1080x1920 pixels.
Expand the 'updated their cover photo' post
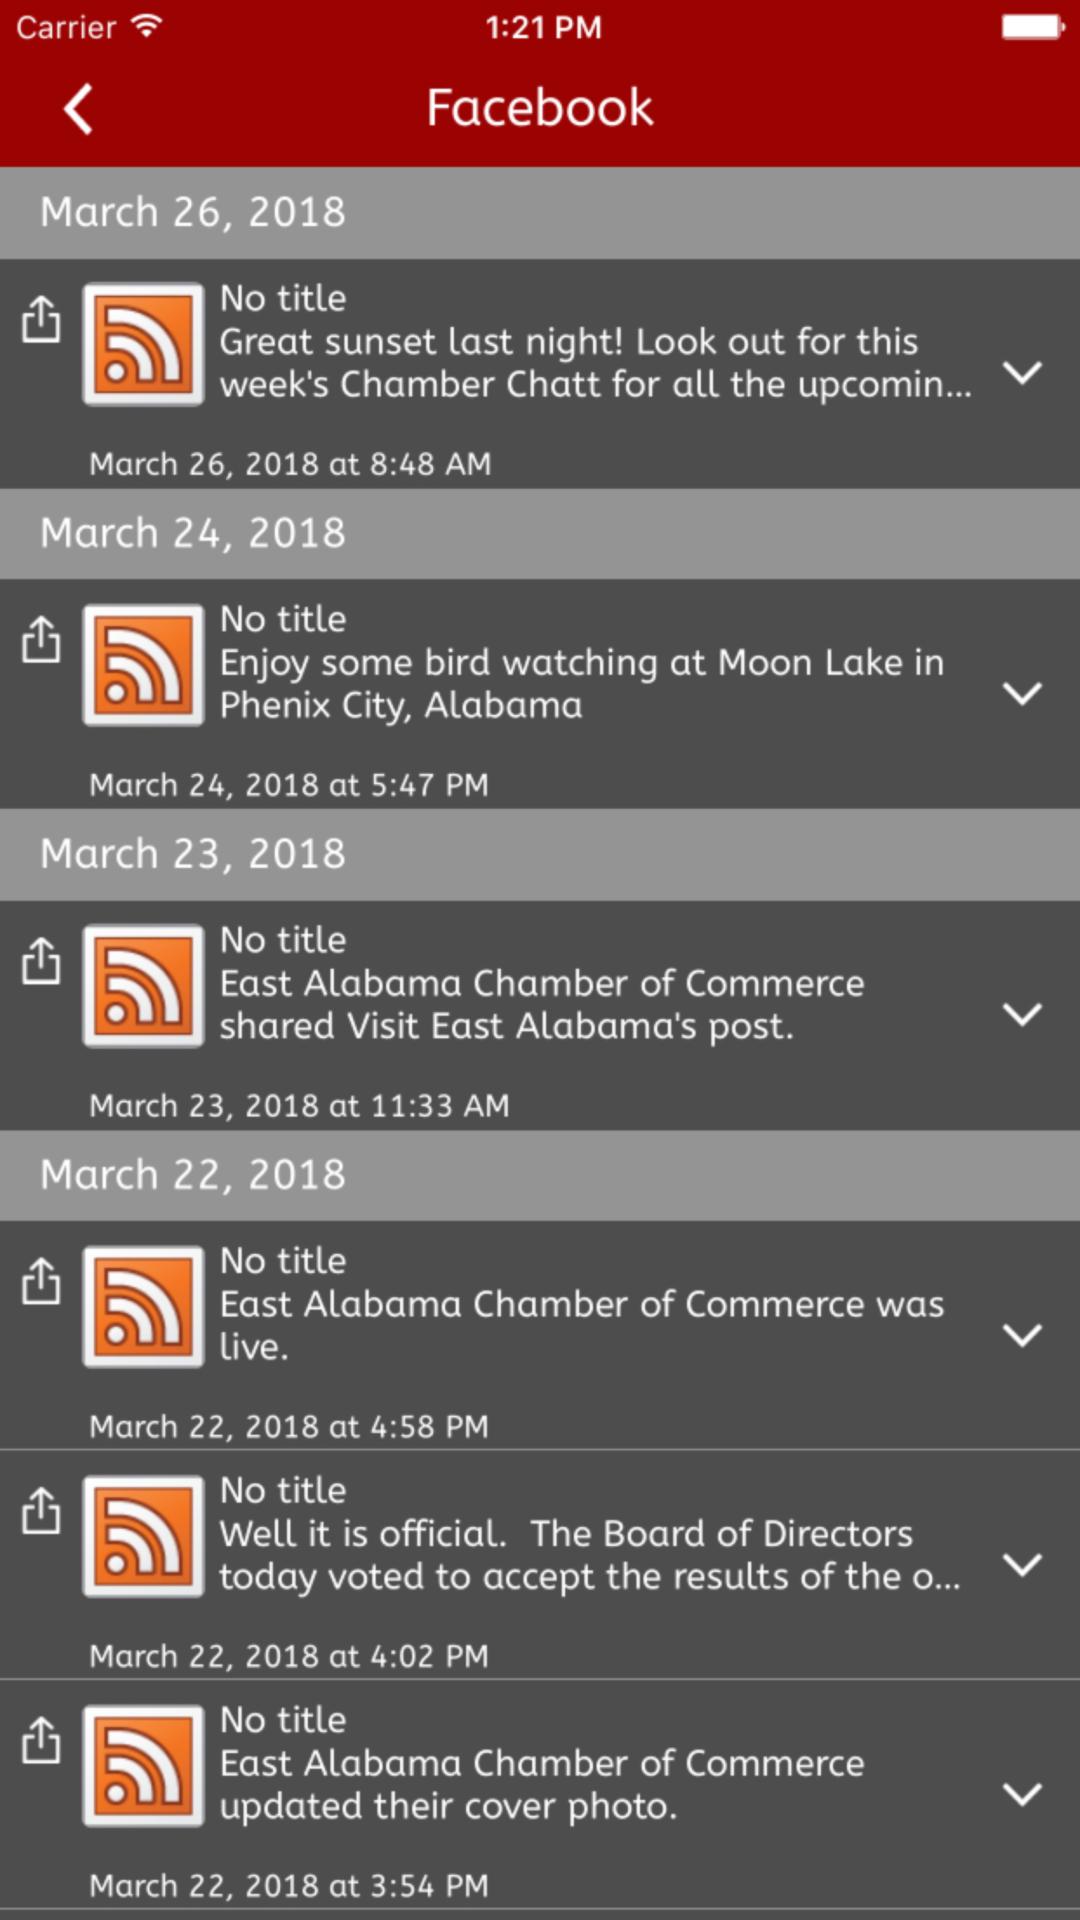(1022, 1794)
